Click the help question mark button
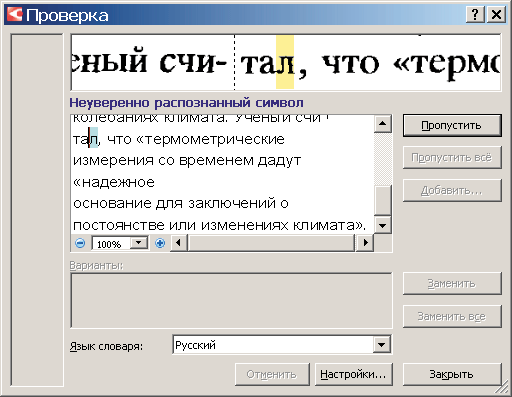The width and height of the screenshot is (512, 397). point(475,15)
